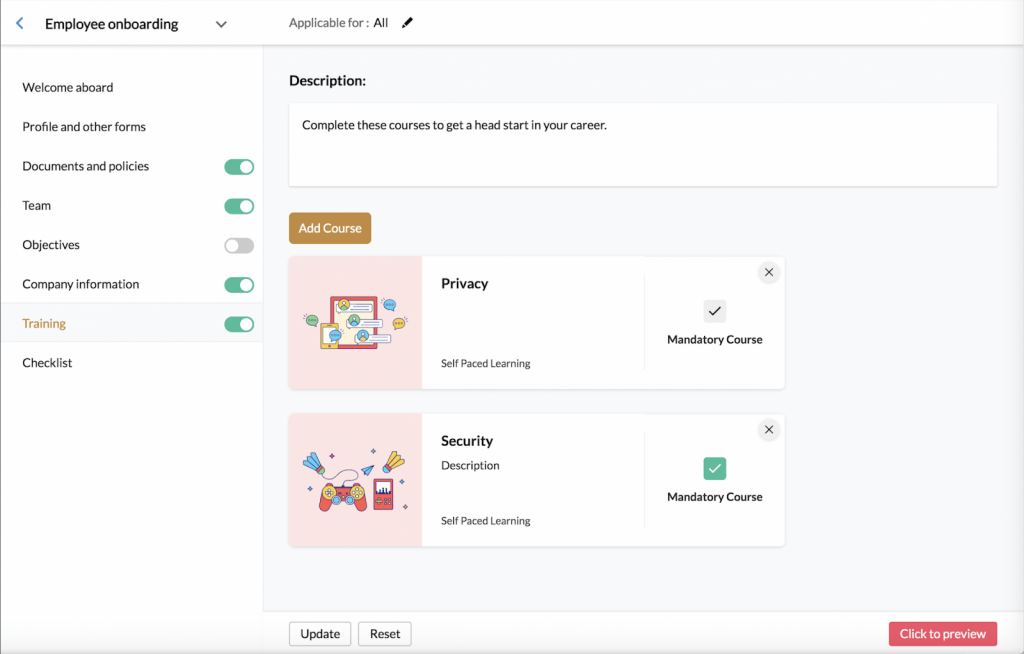Click the Description text under Security
Viewport: 1024px width, 654px height.
click(x=470, y=465)
